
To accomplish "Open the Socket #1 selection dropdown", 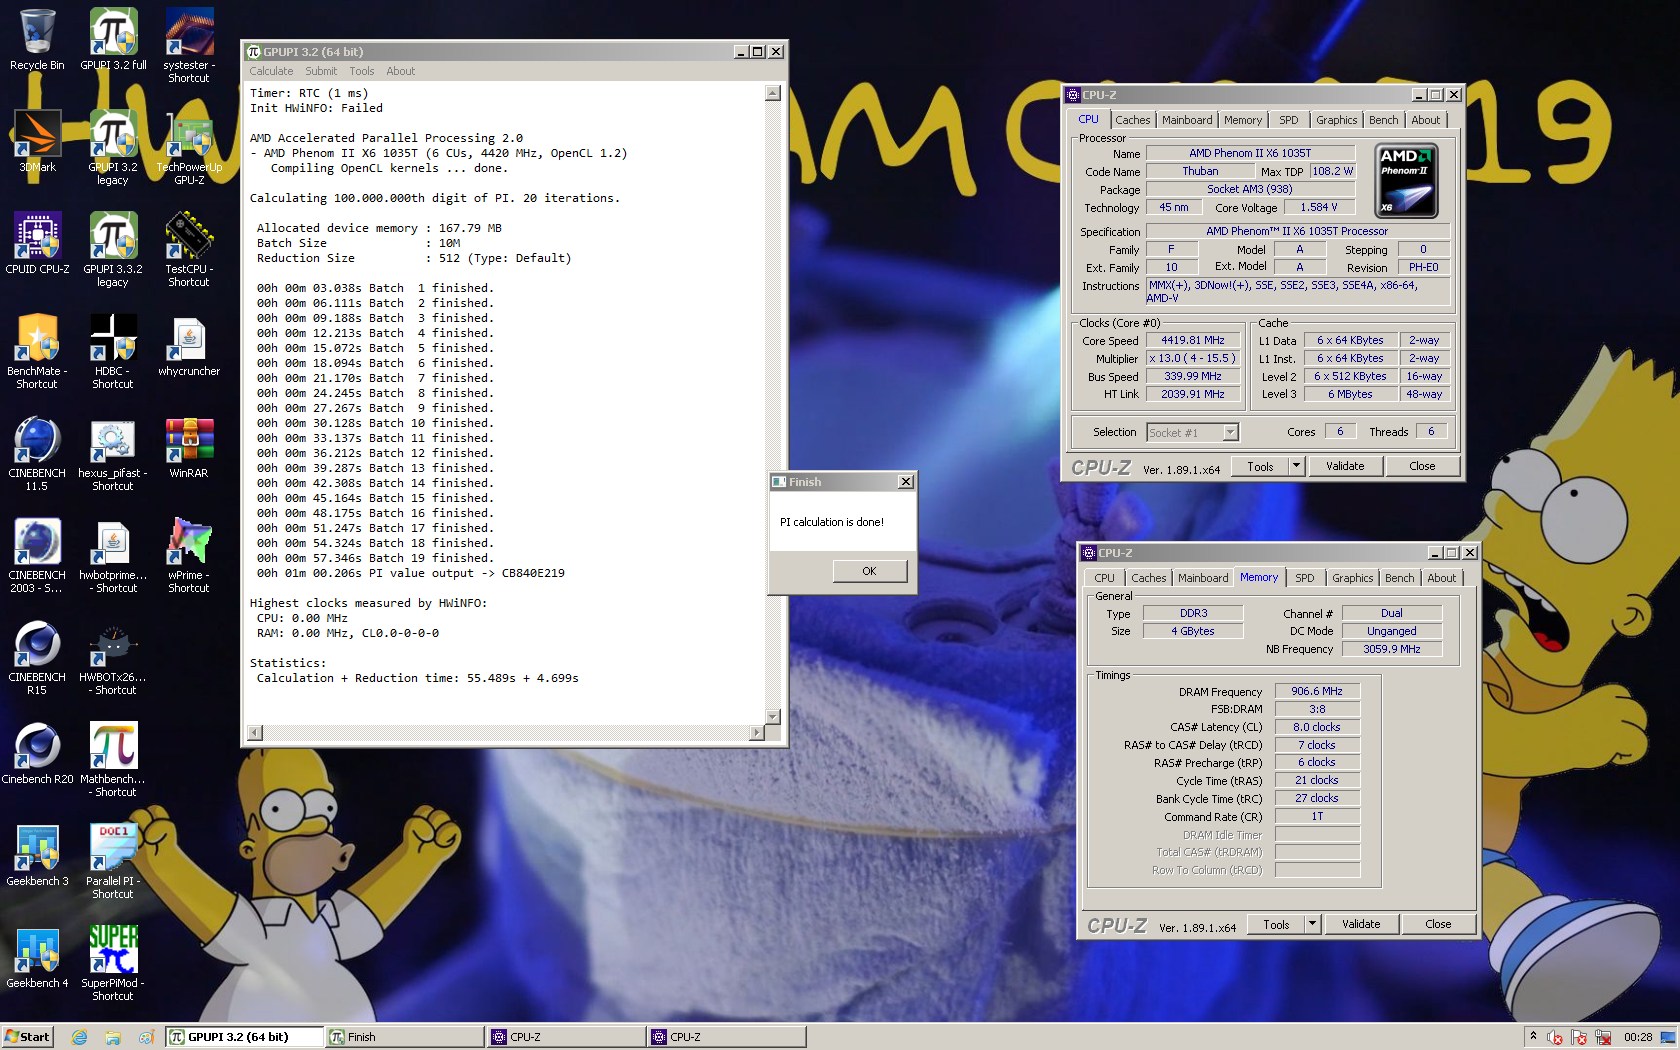I will (x=1192, y=432).
